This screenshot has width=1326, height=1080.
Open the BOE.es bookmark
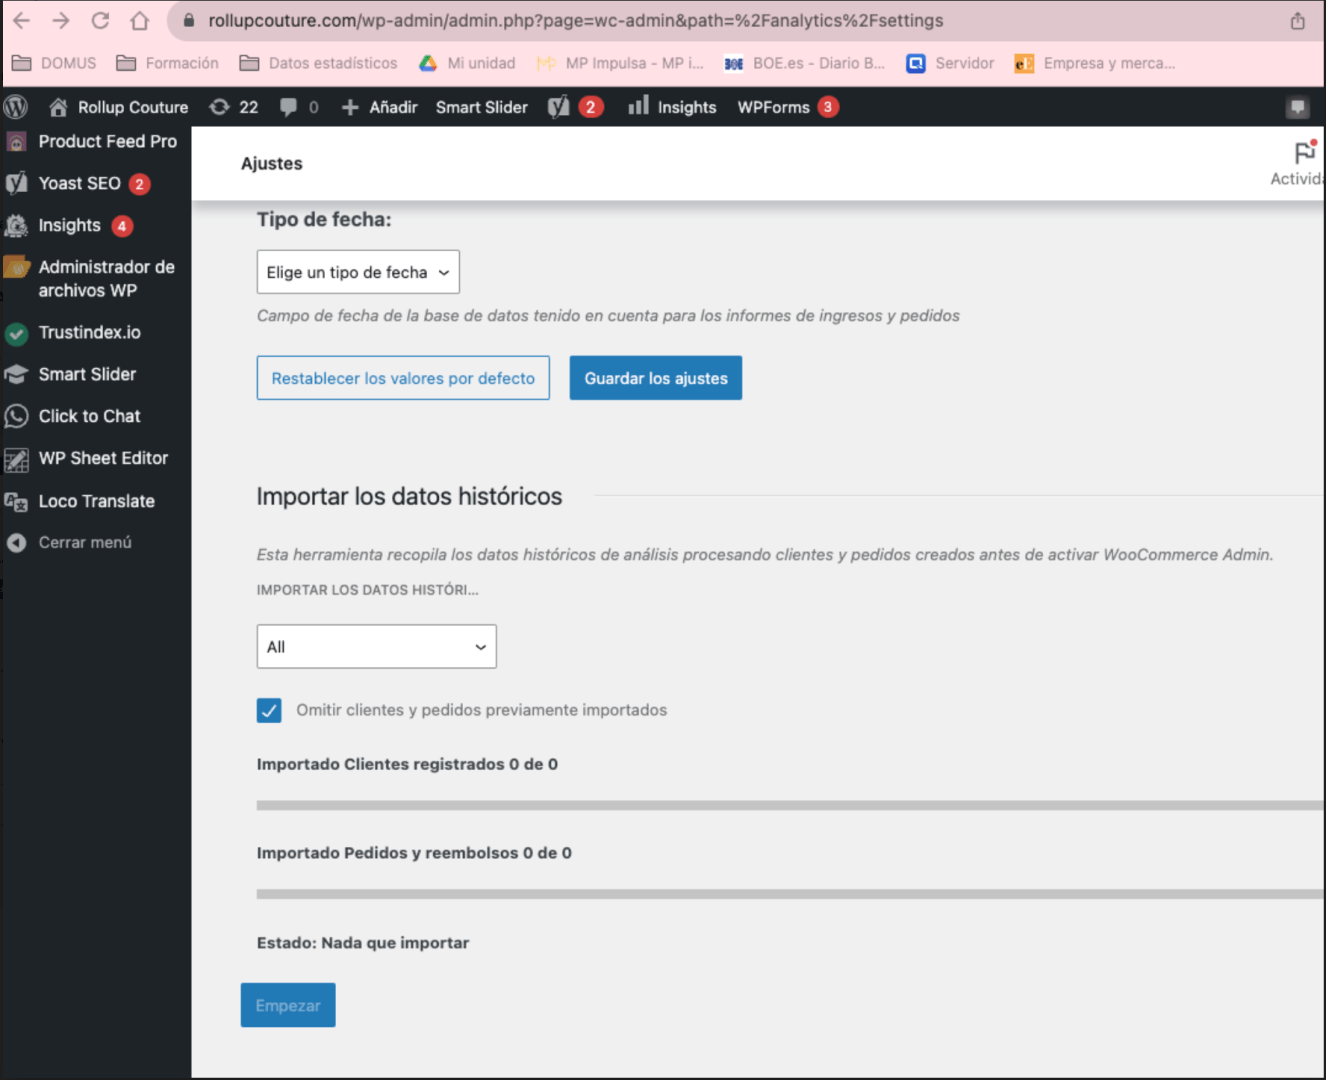click(804, 63)
